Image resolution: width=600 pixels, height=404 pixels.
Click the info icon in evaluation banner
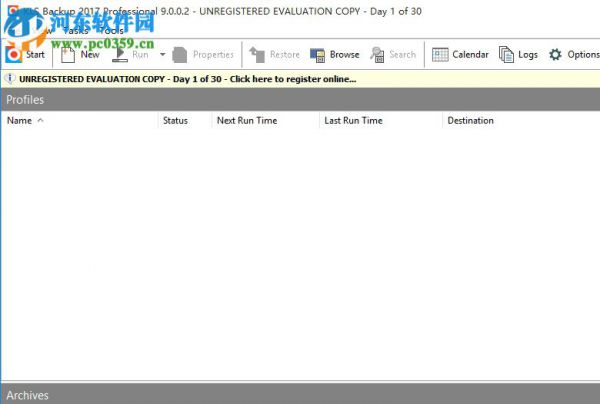point(10,79)
